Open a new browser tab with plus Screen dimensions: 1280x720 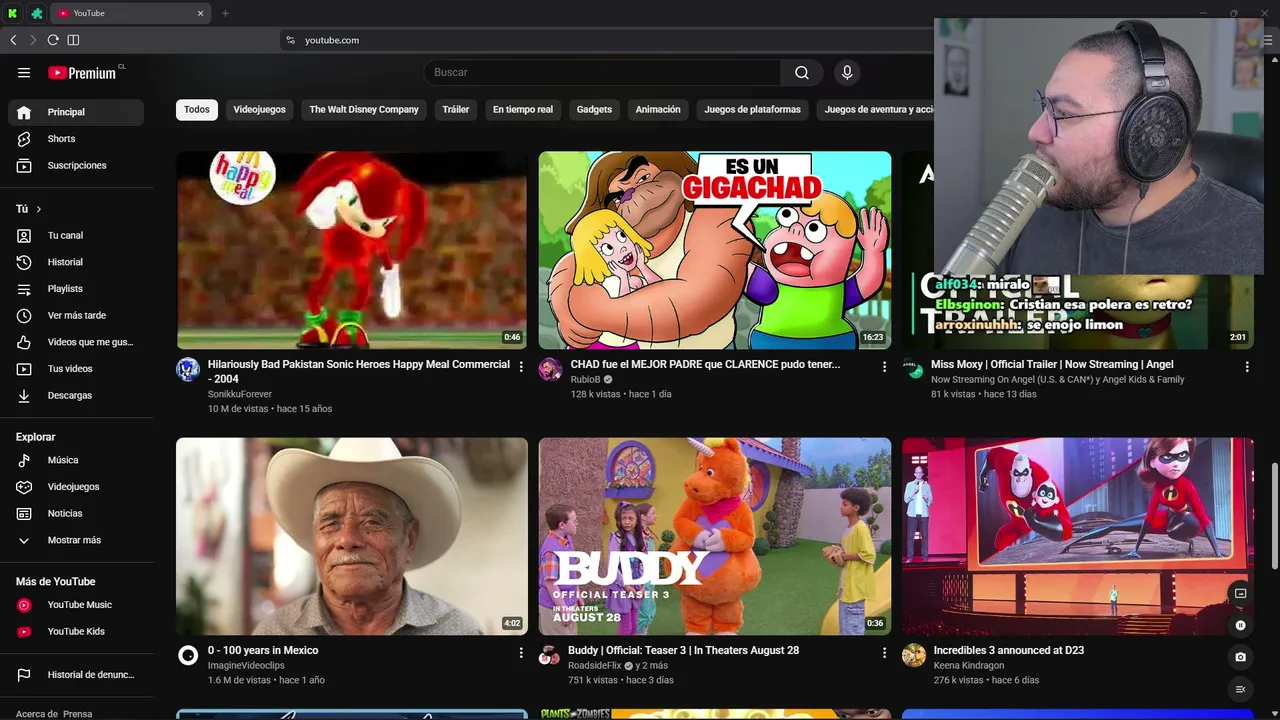coord(225,13)
